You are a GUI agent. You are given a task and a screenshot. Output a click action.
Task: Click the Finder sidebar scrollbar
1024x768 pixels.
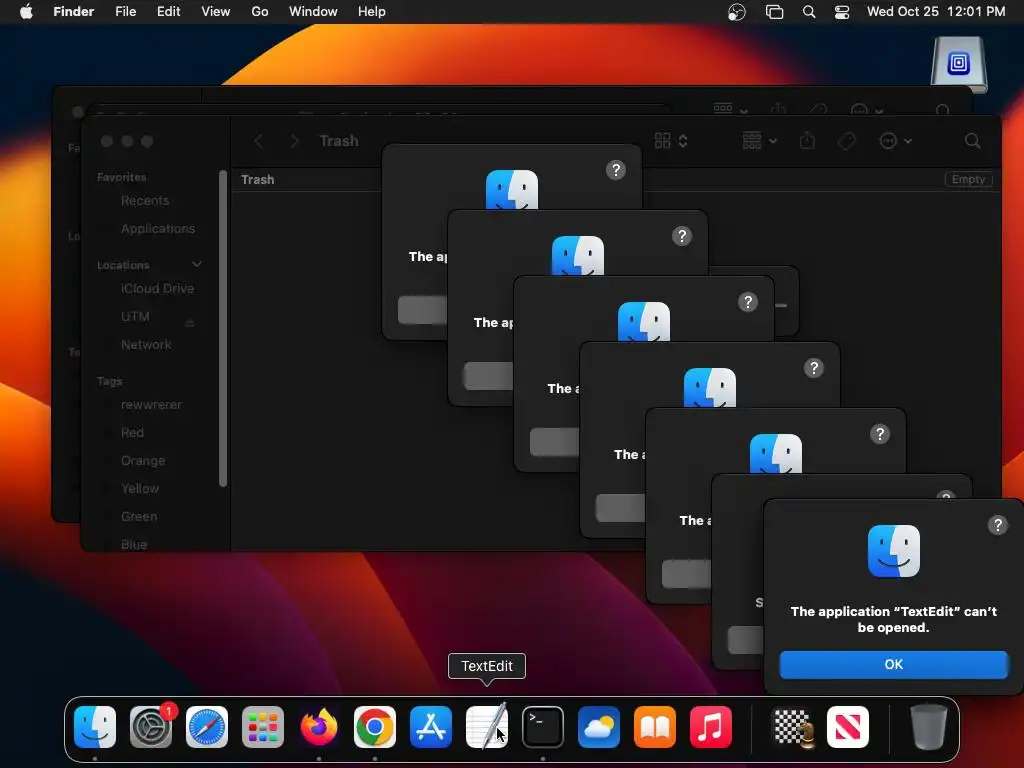coord(223,328)
